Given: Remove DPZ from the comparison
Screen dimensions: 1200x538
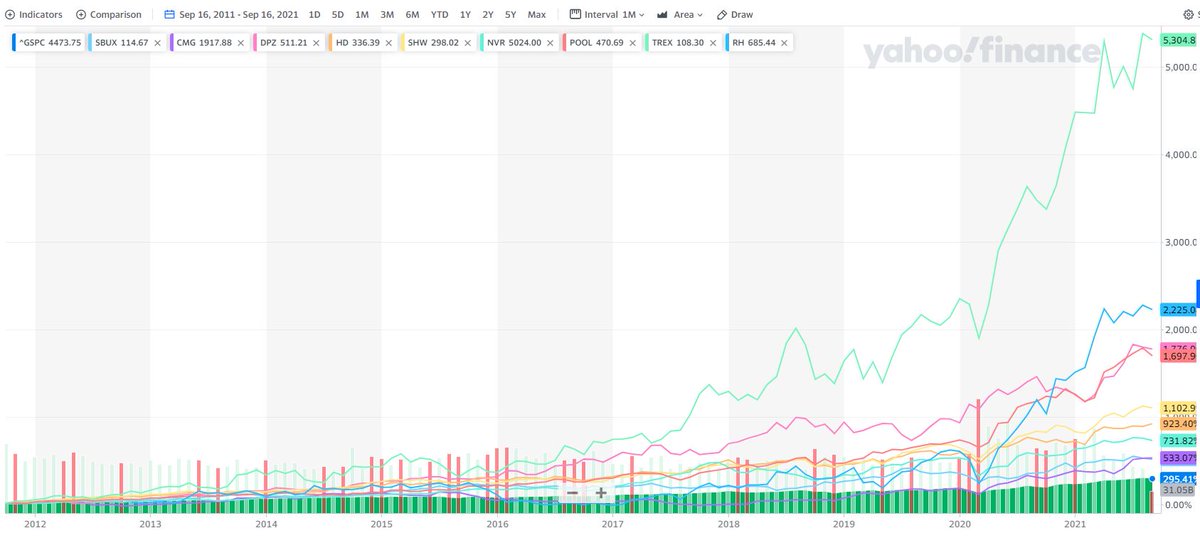Looking at the screenshot, I should [316, 43].
